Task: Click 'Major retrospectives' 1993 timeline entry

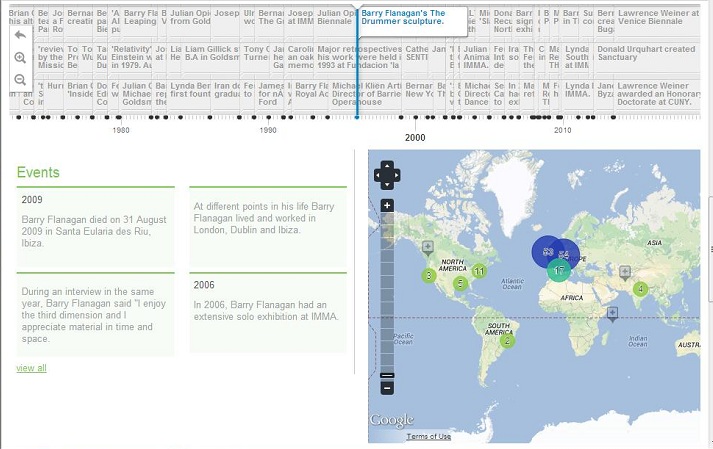Action: [358, 58]
